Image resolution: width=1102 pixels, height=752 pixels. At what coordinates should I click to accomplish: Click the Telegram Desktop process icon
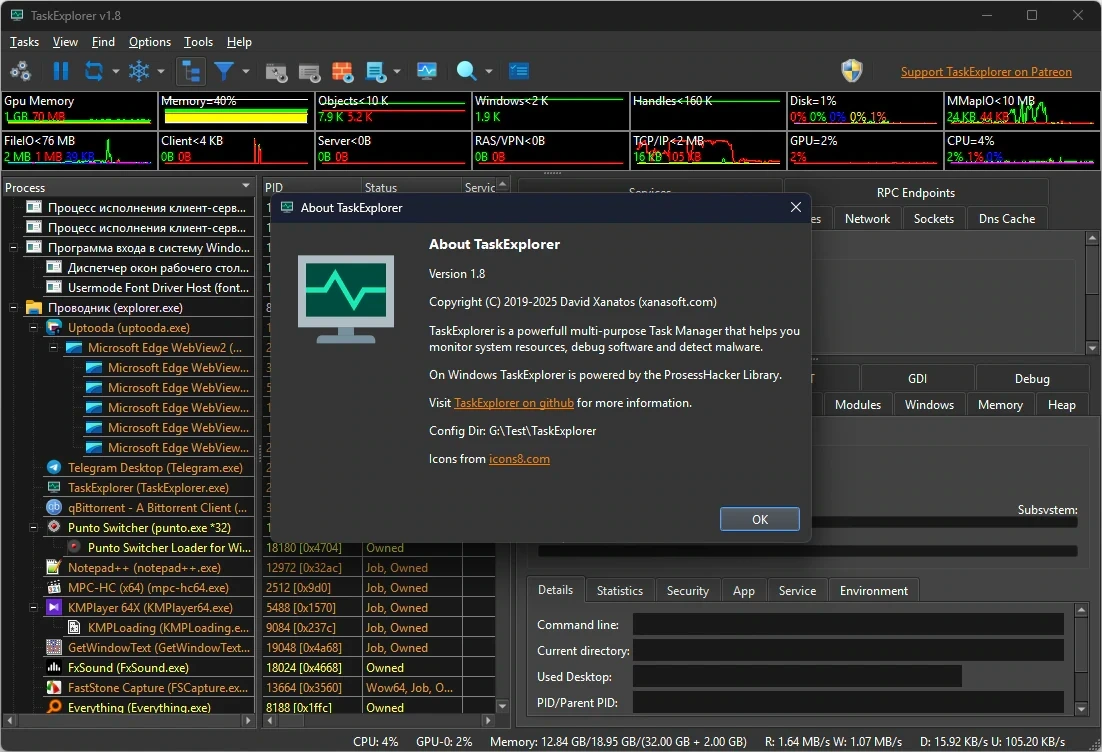point(54,467)
